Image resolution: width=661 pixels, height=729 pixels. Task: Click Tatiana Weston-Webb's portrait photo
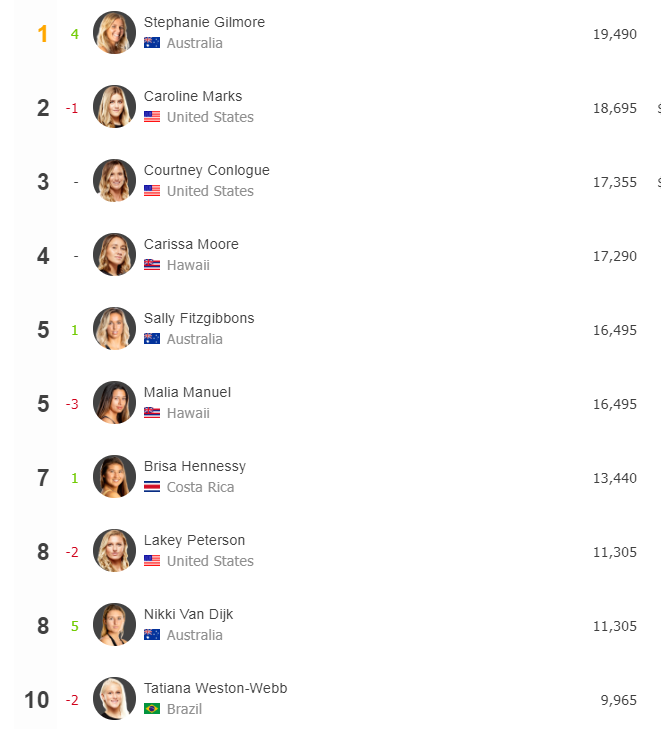click(114, 698)
